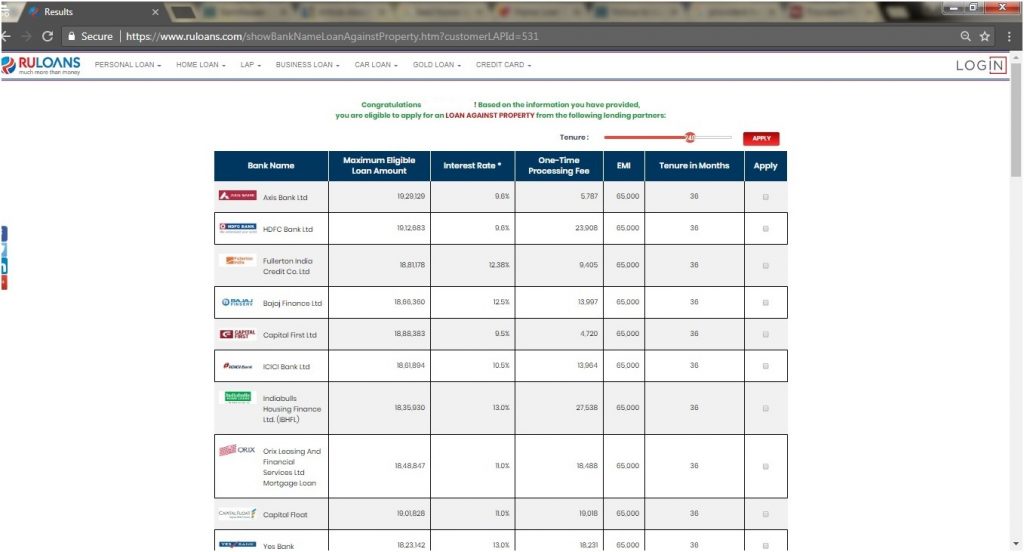Click the Fullerton India logo

click(x=238, y=260)
